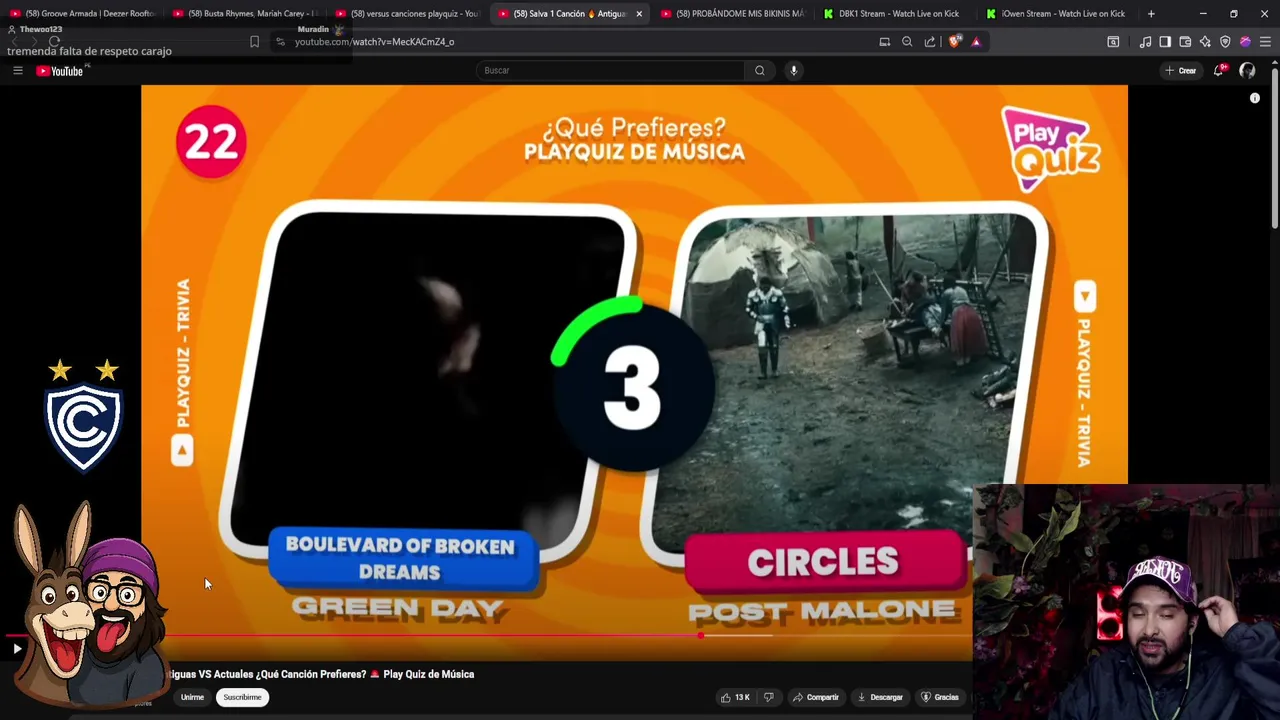Switch to DBK1 Stream Kick tab
This screenshot has height=720, width=1280.
coord(896,14)
